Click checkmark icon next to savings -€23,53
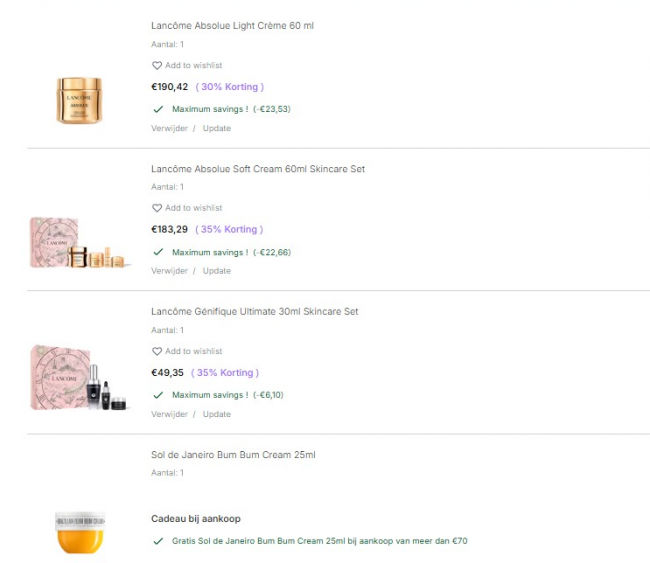 click(x=158, y=108)
